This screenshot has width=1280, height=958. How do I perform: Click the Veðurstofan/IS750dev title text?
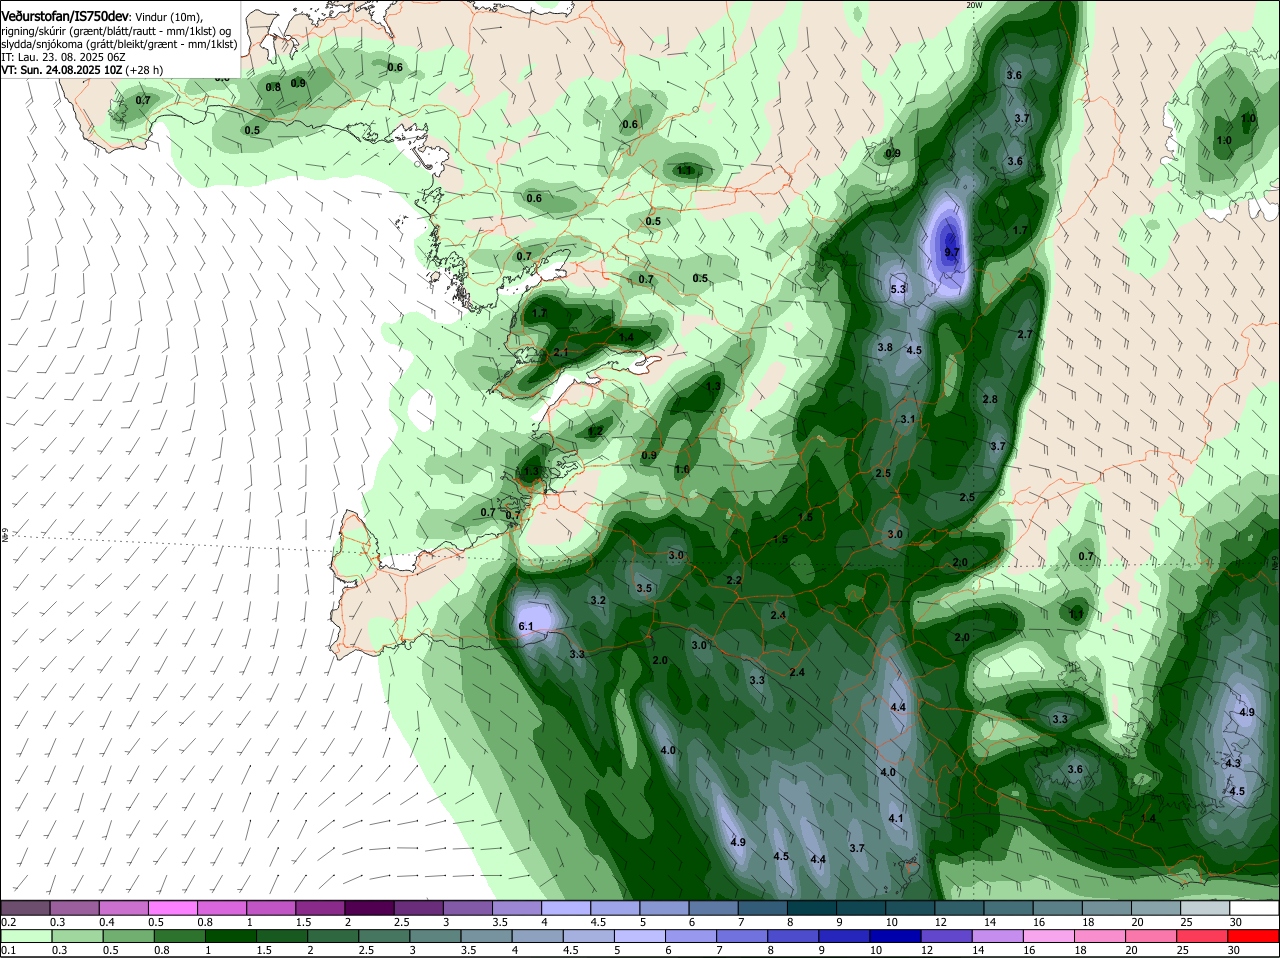click(65, 17)
